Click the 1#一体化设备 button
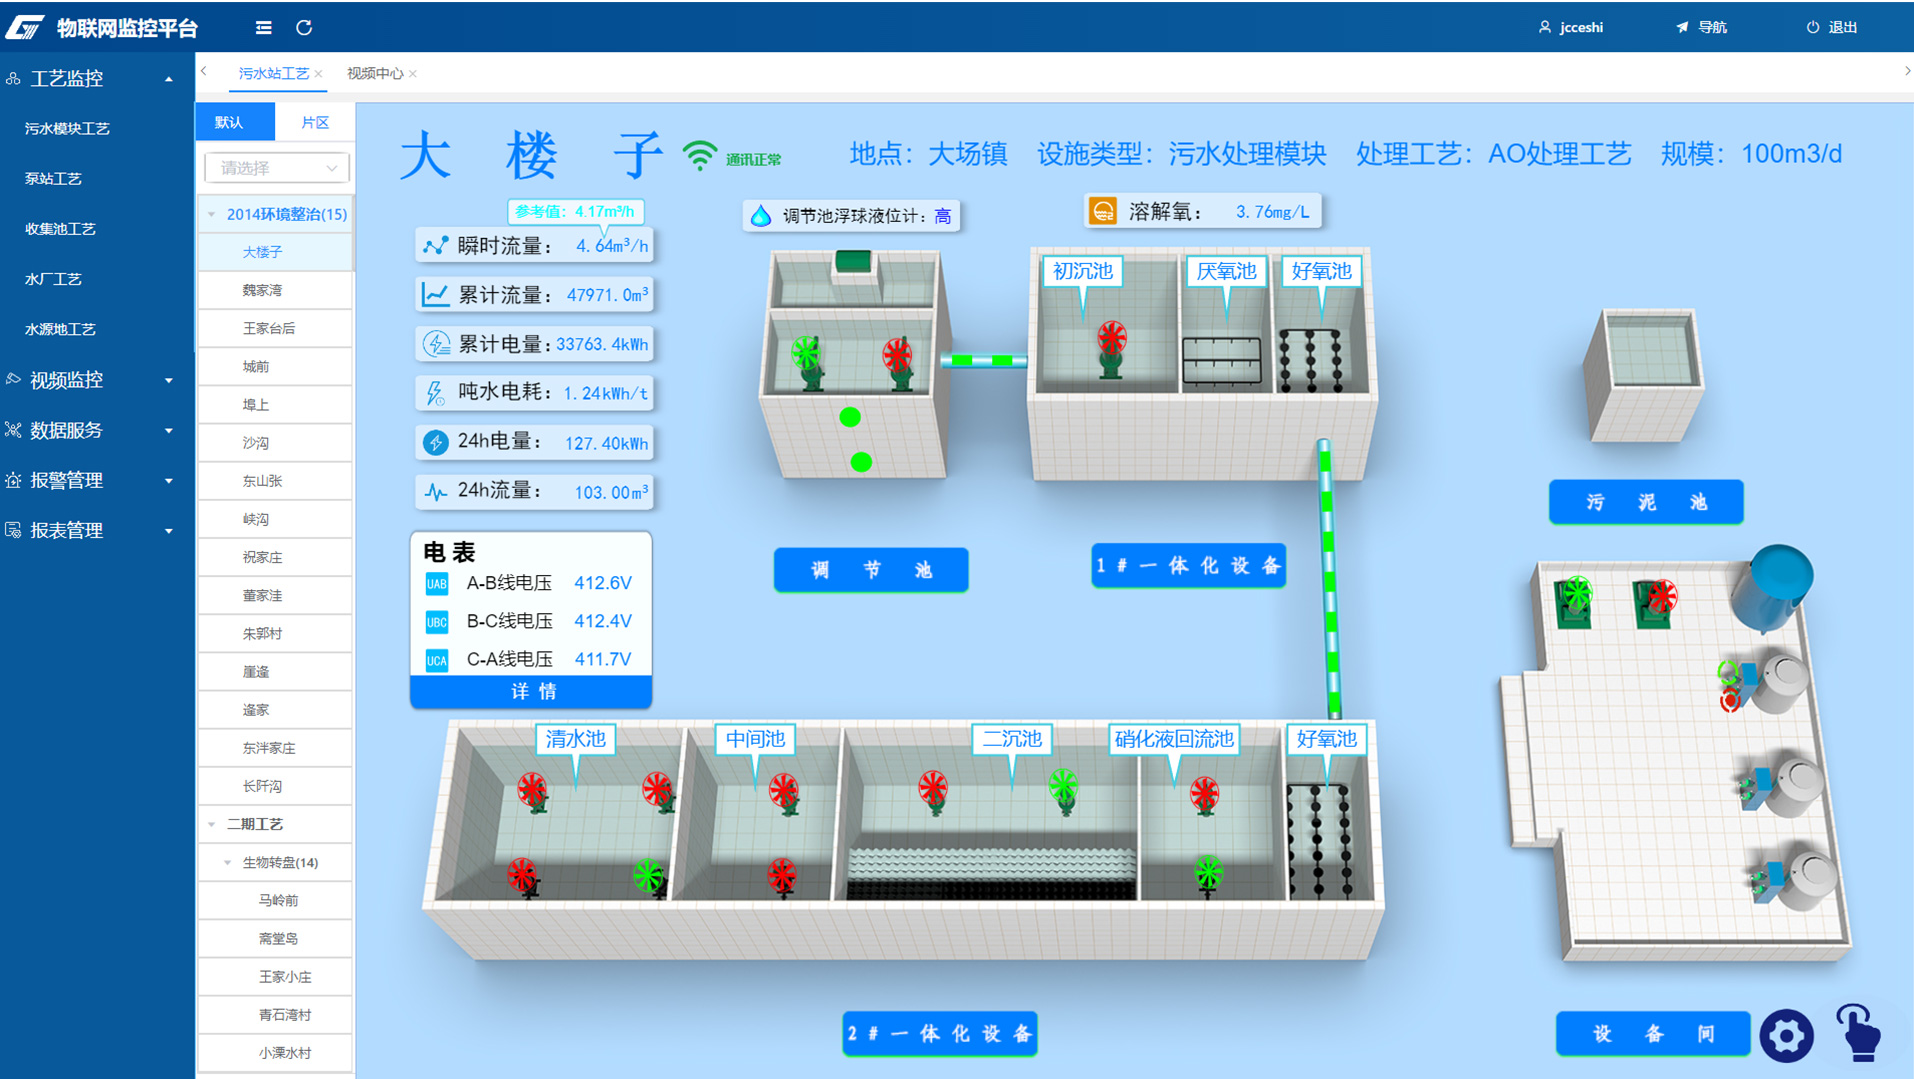This screenshot has height=1079, width=1914. coord(1188,566)
